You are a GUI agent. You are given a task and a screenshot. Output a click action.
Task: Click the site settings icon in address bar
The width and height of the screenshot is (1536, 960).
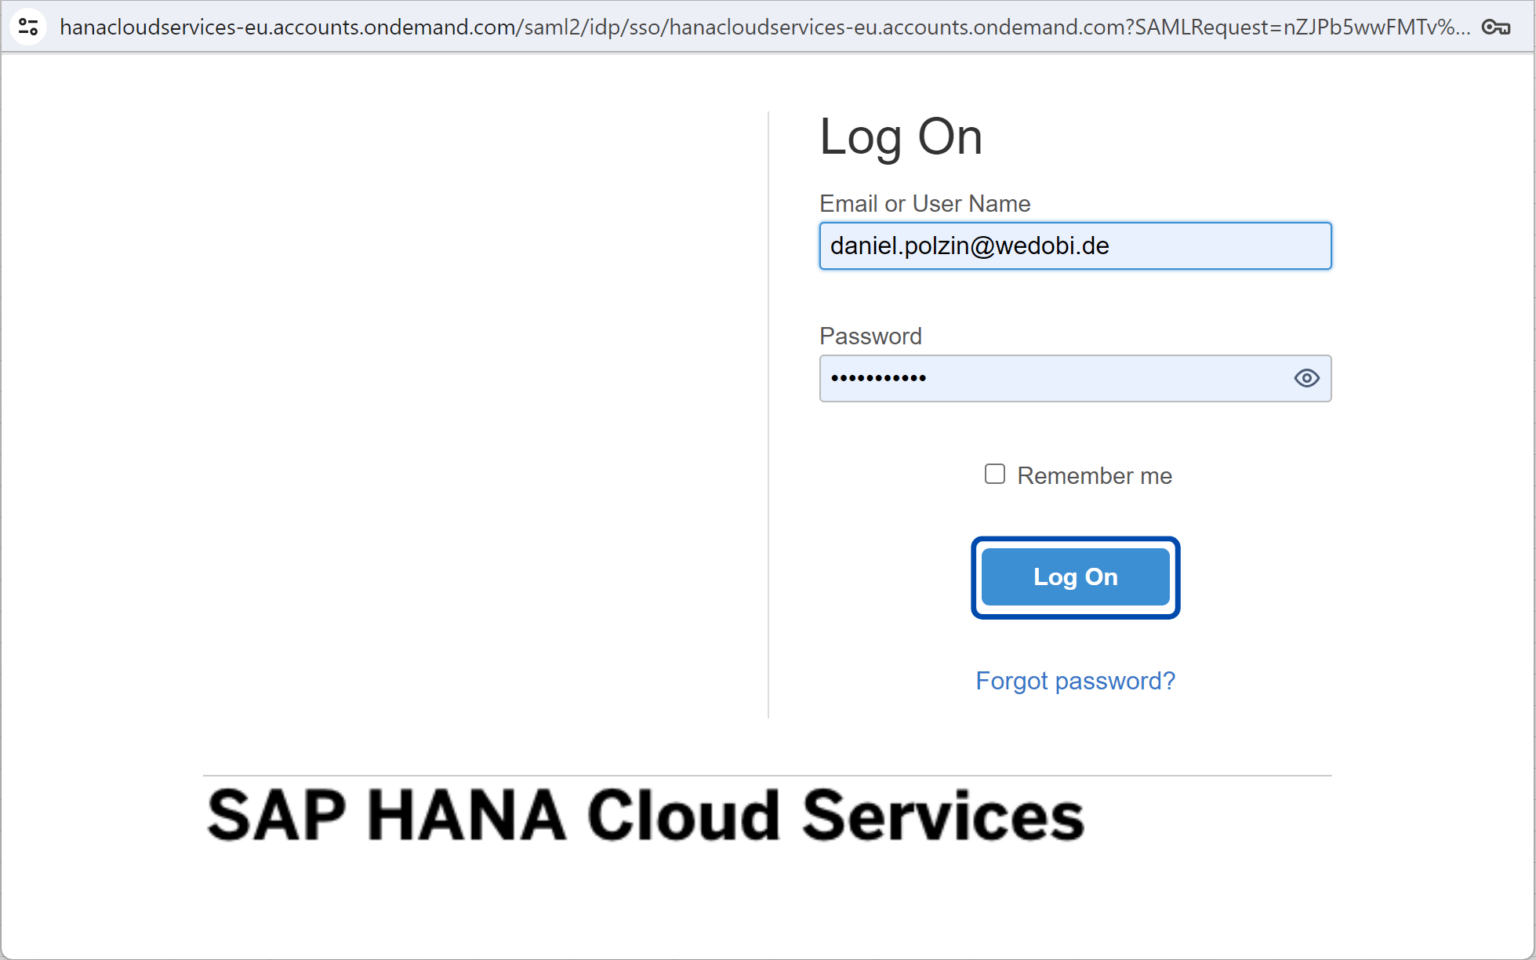pyautogui.click(x=27, y=26)
